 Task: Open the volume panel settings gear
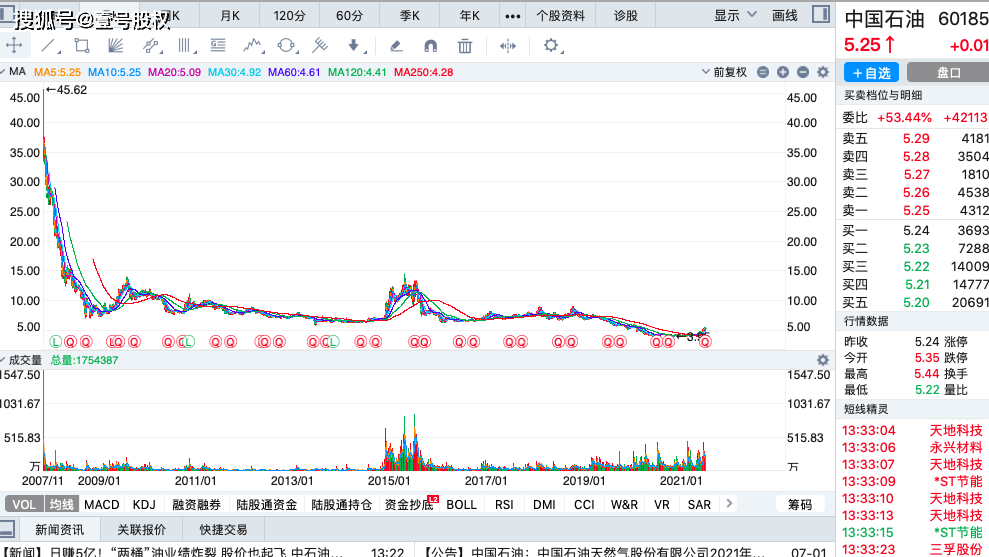(x=823, y=360)
